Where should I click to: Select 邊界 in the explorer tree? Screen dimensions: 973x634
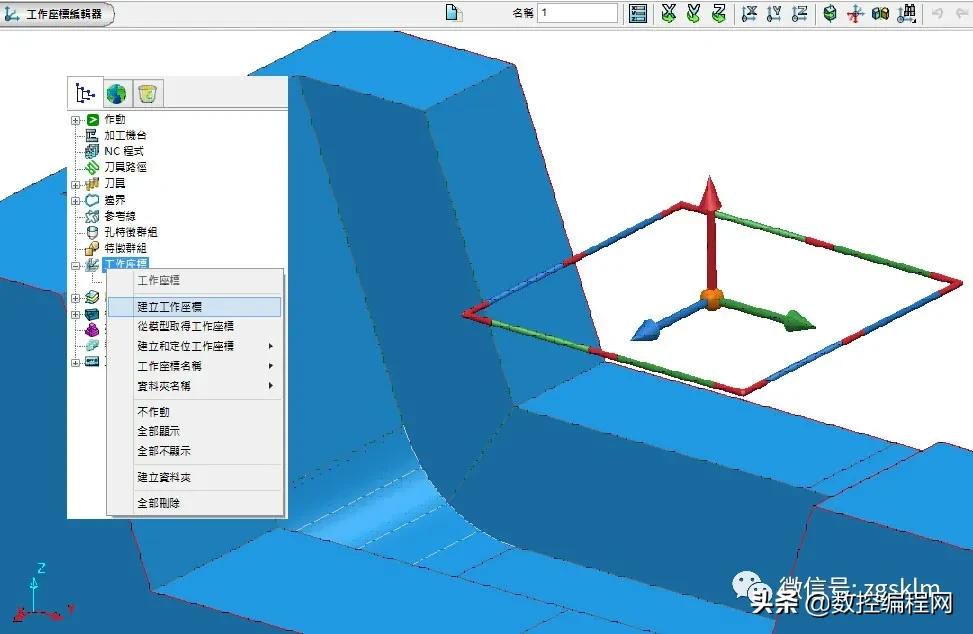115,200
